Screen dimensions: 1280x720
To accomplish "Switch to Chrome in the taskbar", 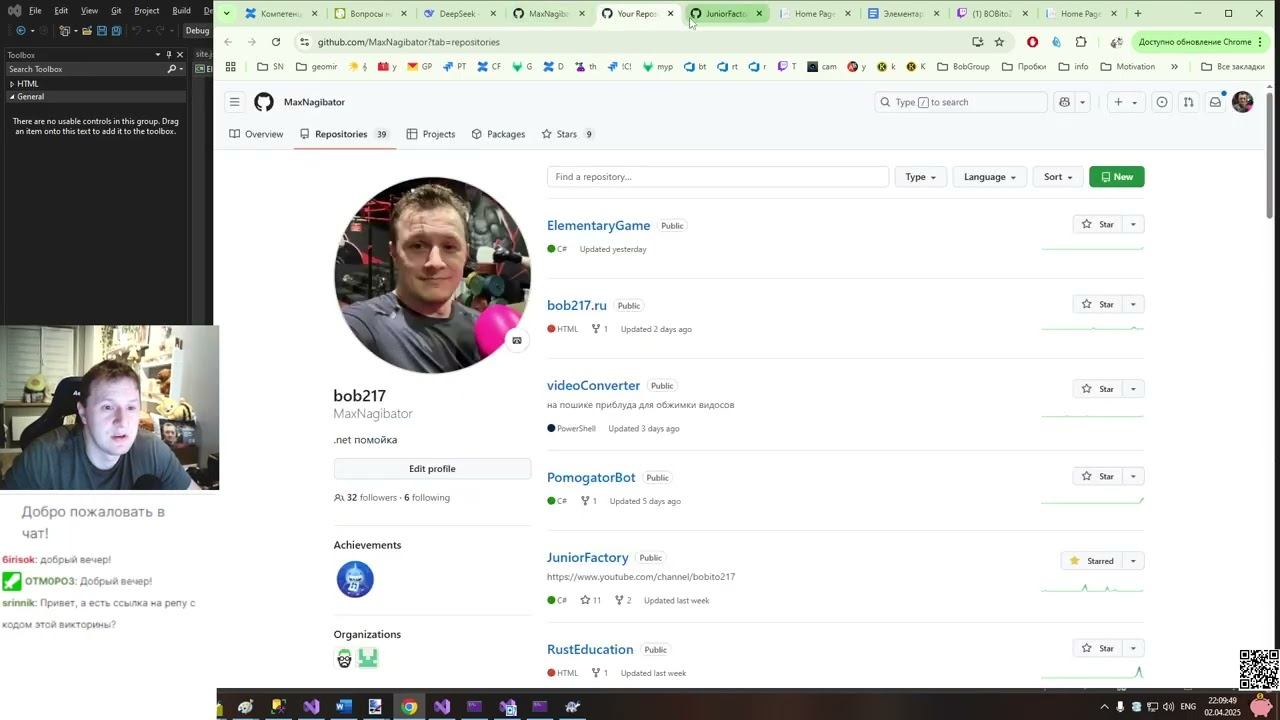I will tap(409, 706).
